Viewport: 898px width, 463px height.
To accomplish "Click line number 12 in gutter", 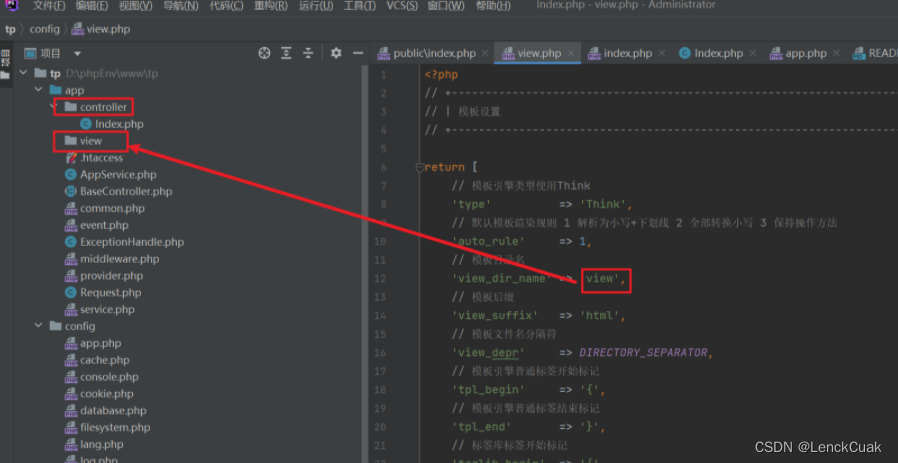I will click(380, 278).
